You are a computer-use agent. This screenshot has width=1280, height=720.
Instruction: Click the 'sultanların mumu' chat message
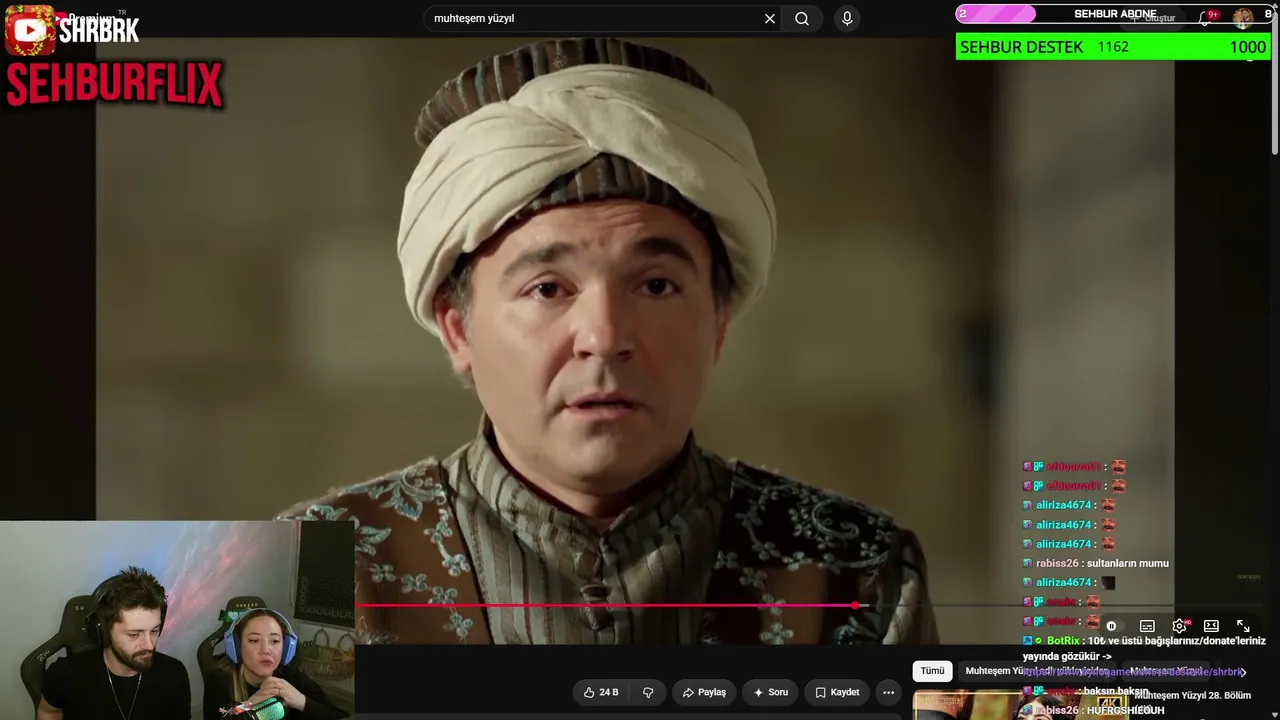click(x=1127, y=563)
